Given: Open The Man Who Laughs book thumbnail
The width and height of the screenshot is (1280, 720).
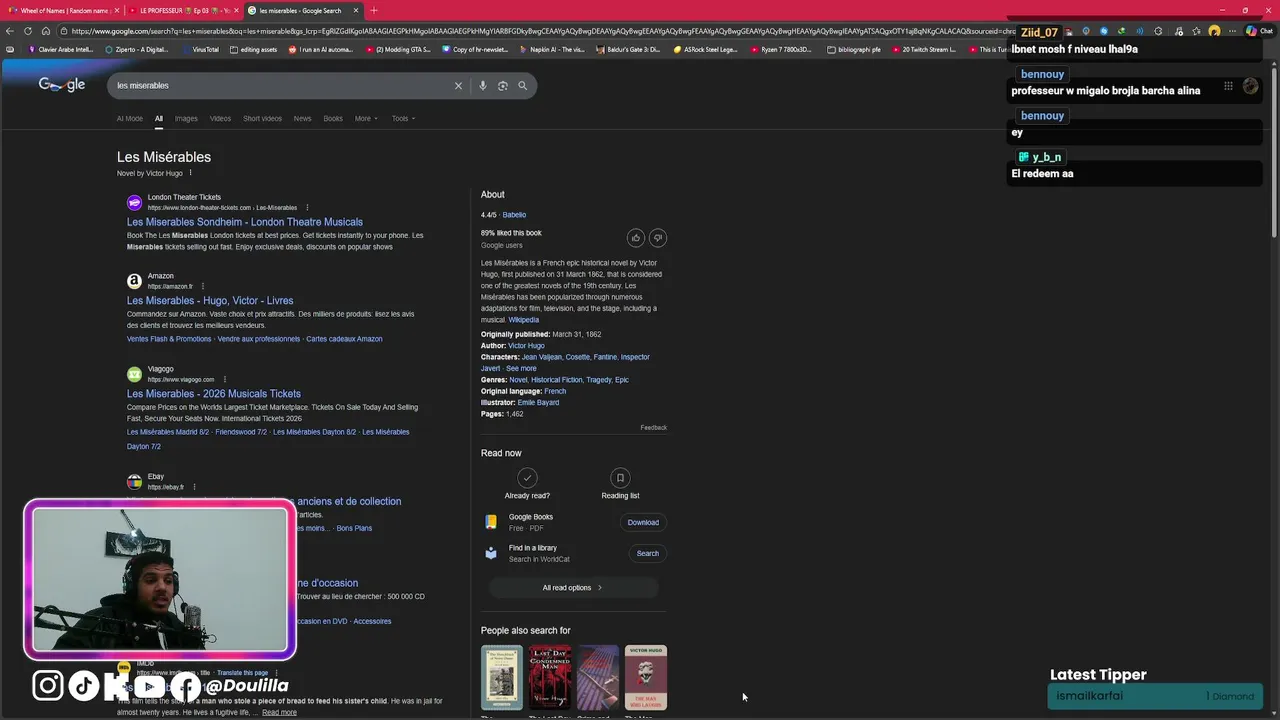Looking at the screenshot, I should pyautogui.click(x=646, y=677).
